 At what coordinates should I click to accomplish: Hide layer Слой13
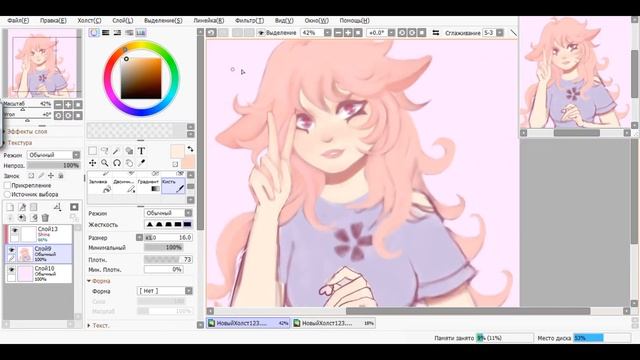pyautogui.click(x=15, y=231)
